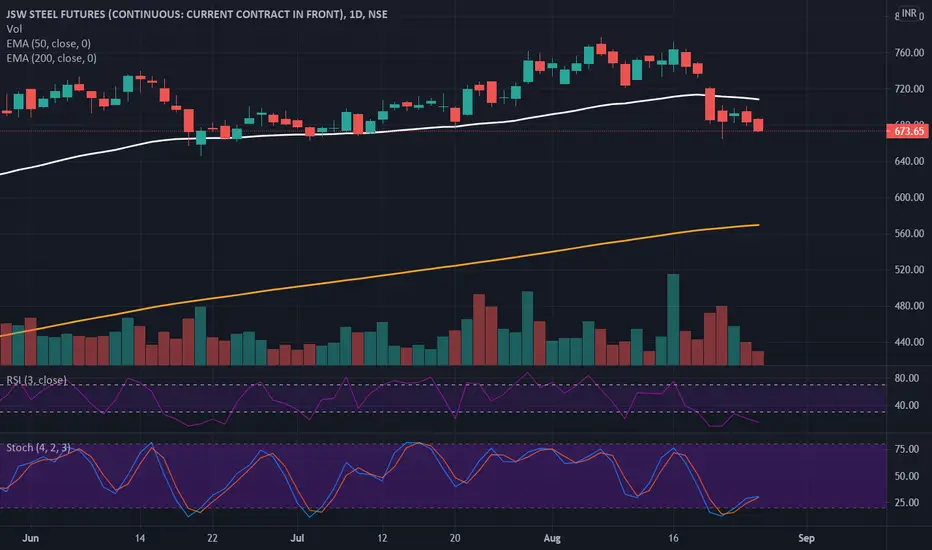932x550 pixels.
Task: Click the 560.00 price axis label
Action: coord(909,234)
